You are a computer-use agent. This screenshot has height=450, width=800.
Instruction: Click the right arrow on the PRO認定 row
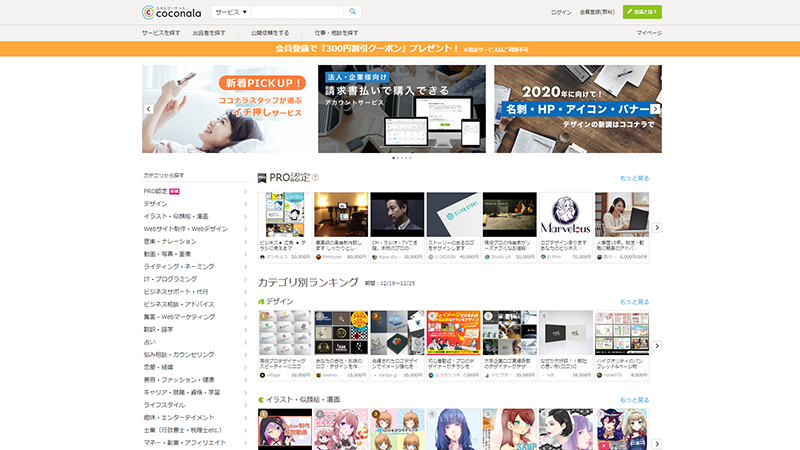(x=657, y=227)
